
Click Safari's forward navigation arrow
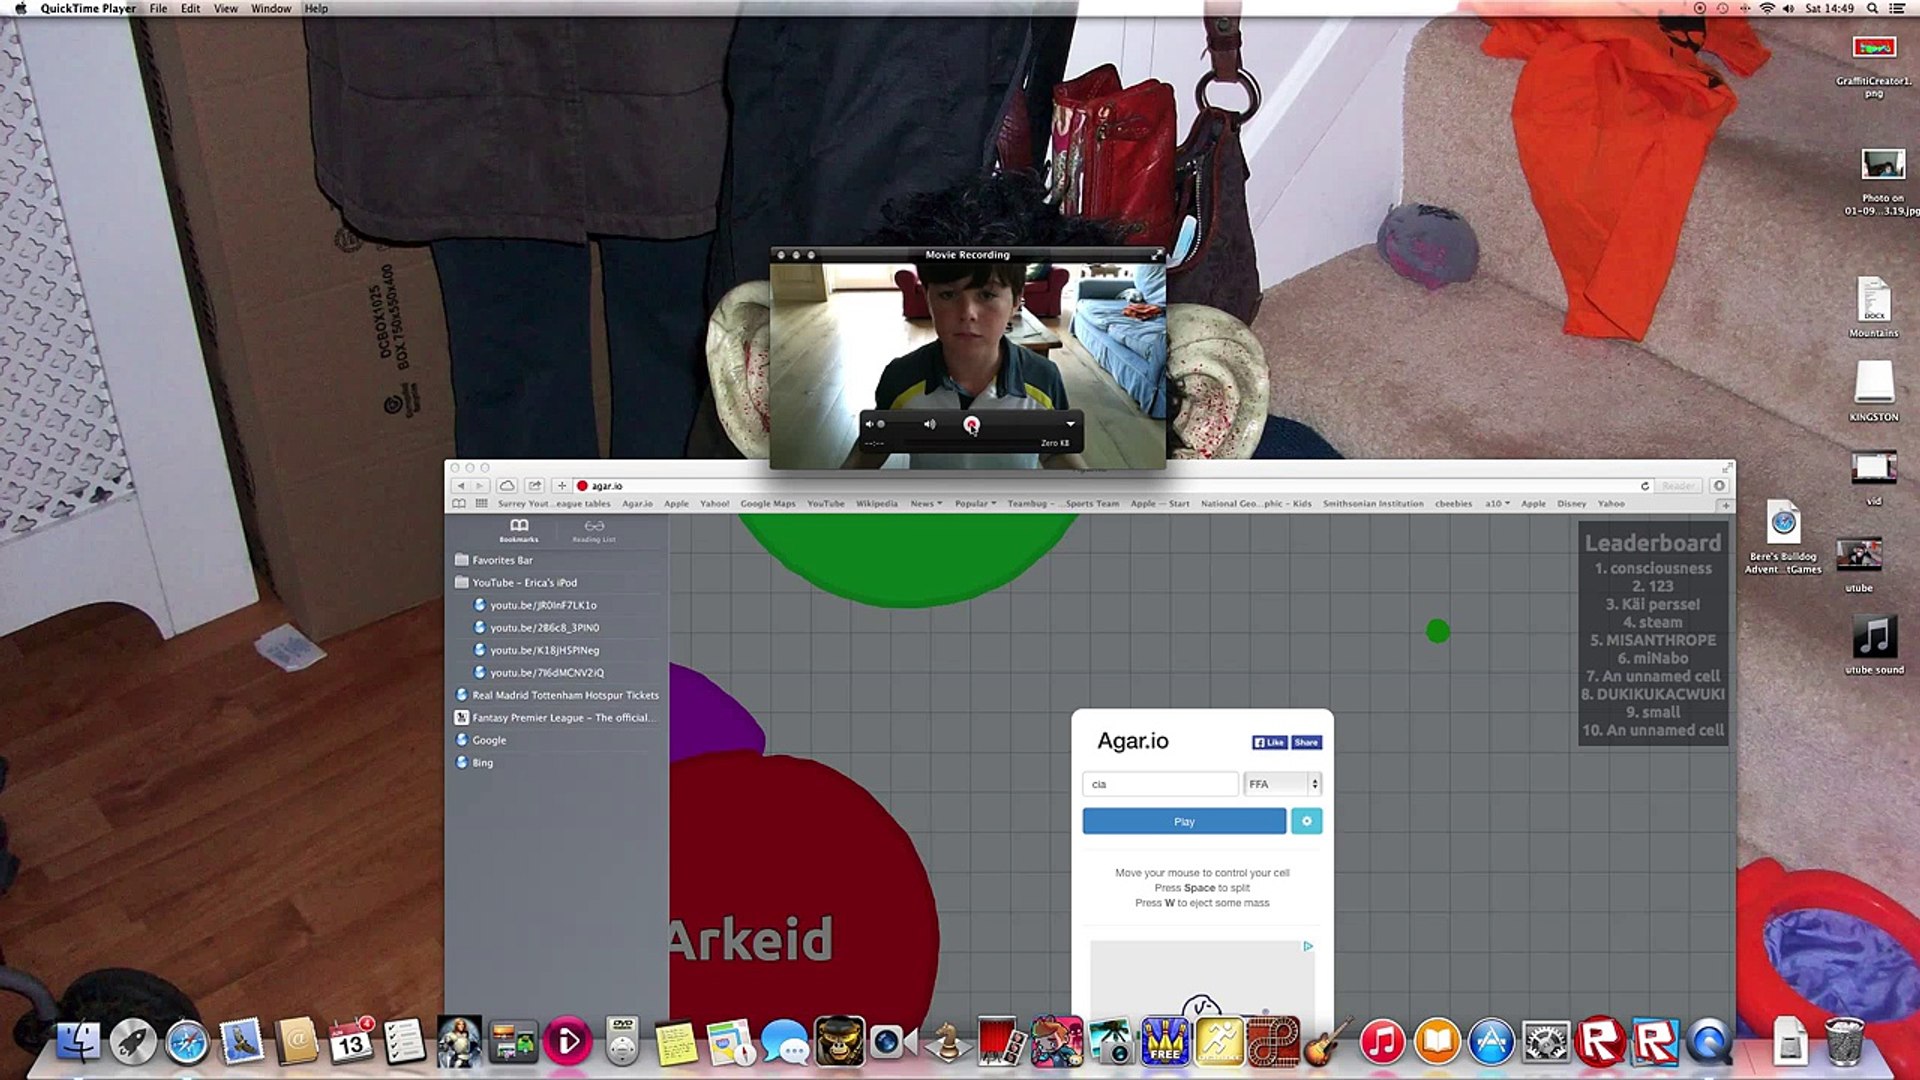(x=480, y=486)
